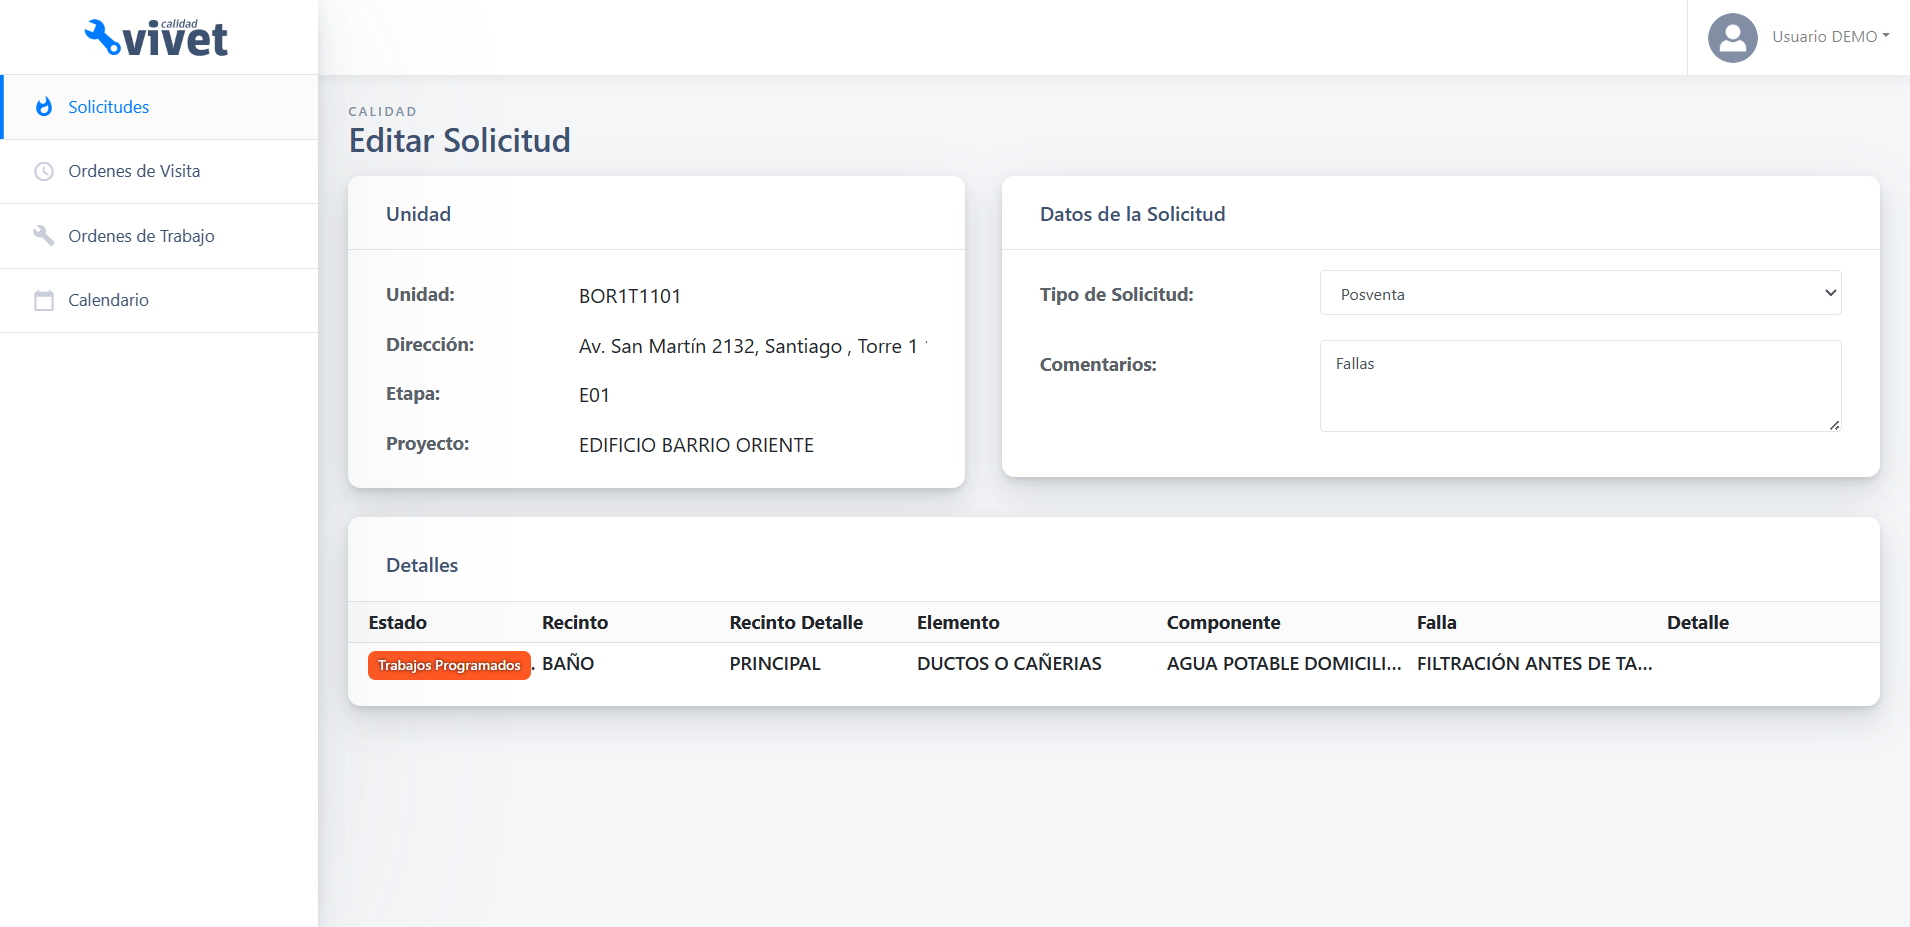This screenshot has width=1910, height=927.
Task: Click the flame icon next to Solicitudes
Action: click(x=44, y=107)
